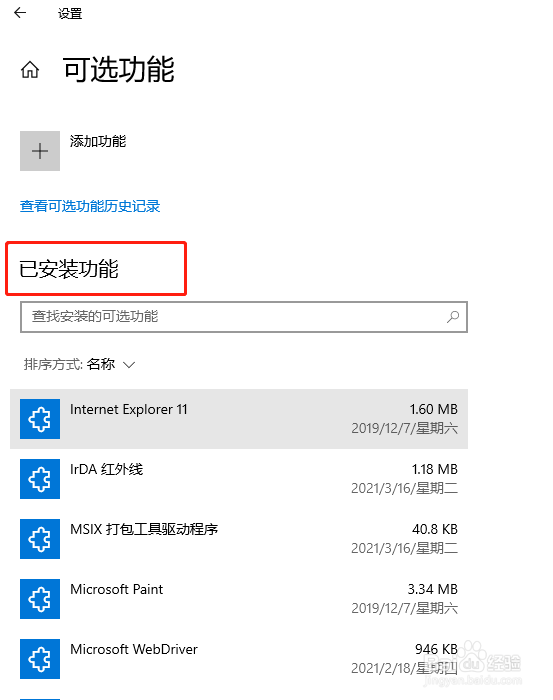Screen dimensions: 553x700
Task: Click the Microsoft Paint puzzle icon
Action: [x=40, y=599]
